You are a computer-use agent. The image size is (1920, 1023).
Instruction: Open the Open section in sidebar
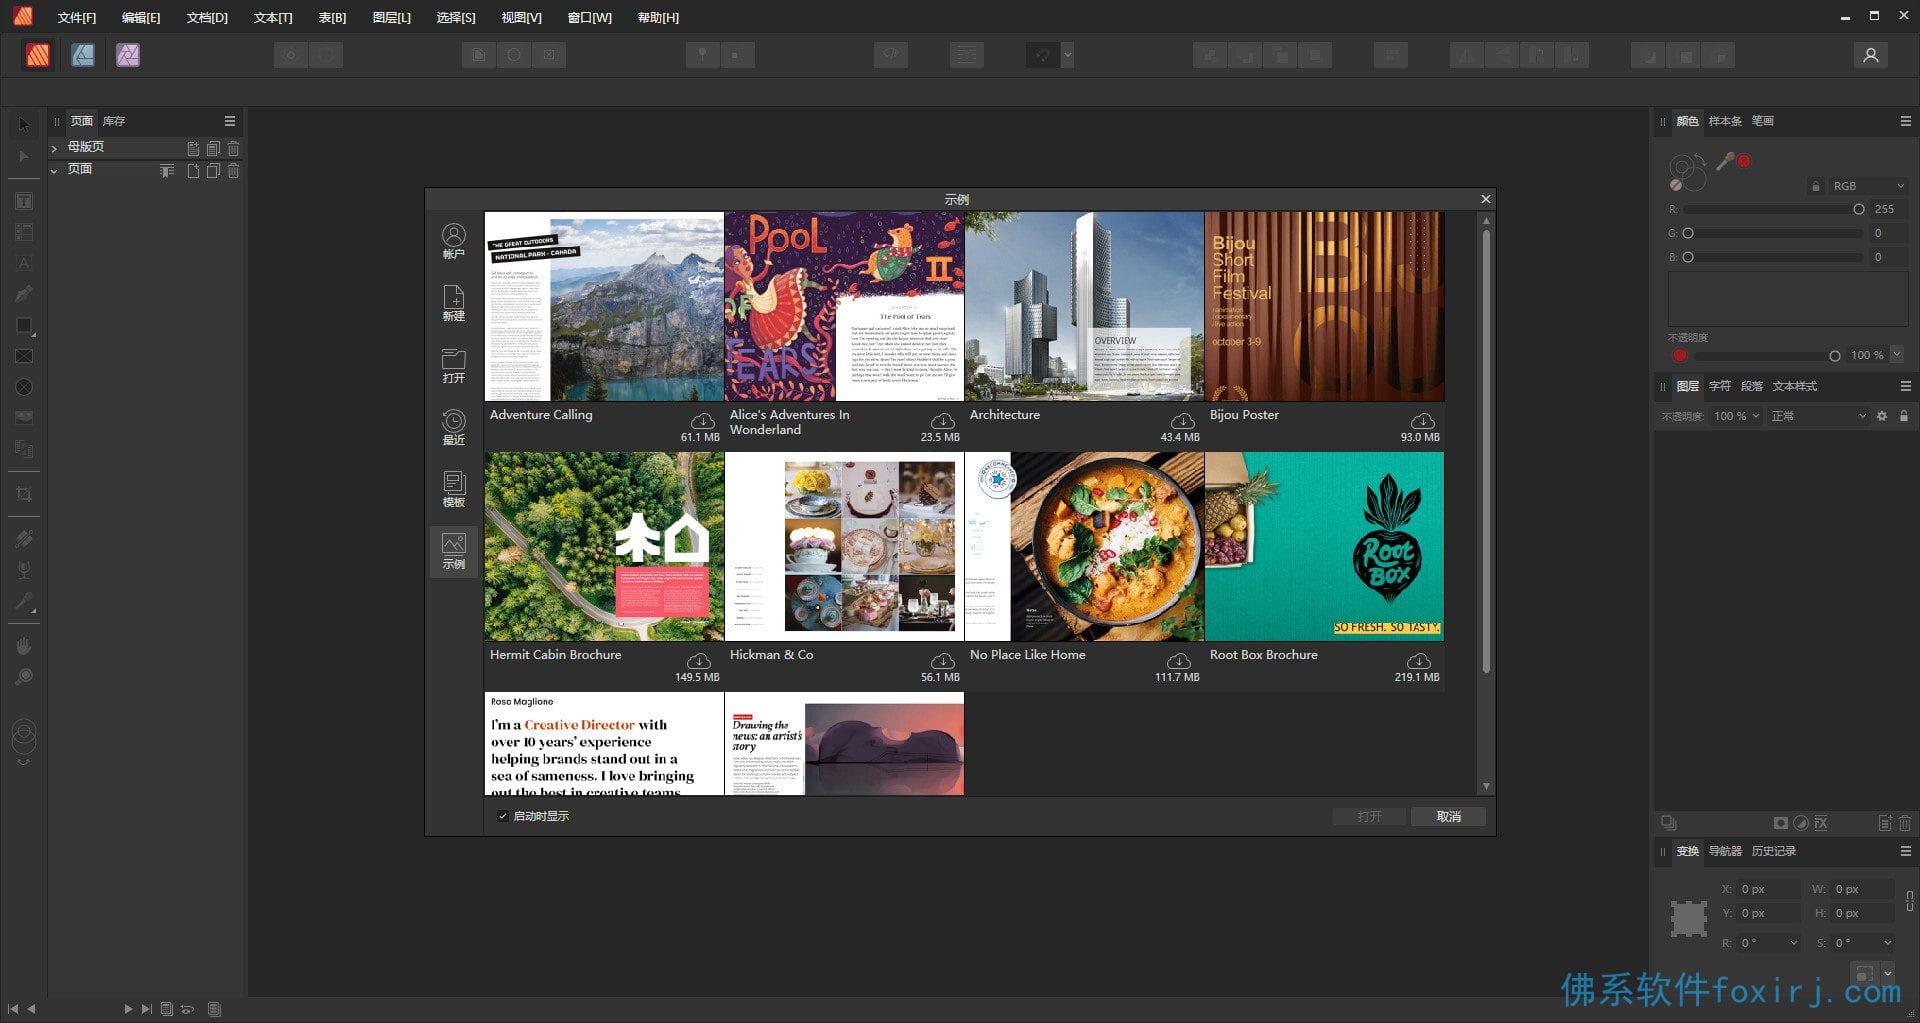point(454,365)
